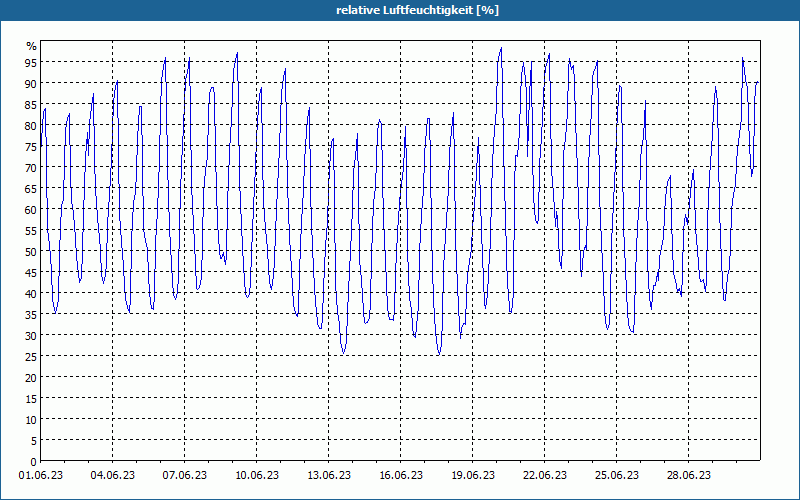
Task: Click the 25 value on the y-axis
Action: [x=31, y=357]
